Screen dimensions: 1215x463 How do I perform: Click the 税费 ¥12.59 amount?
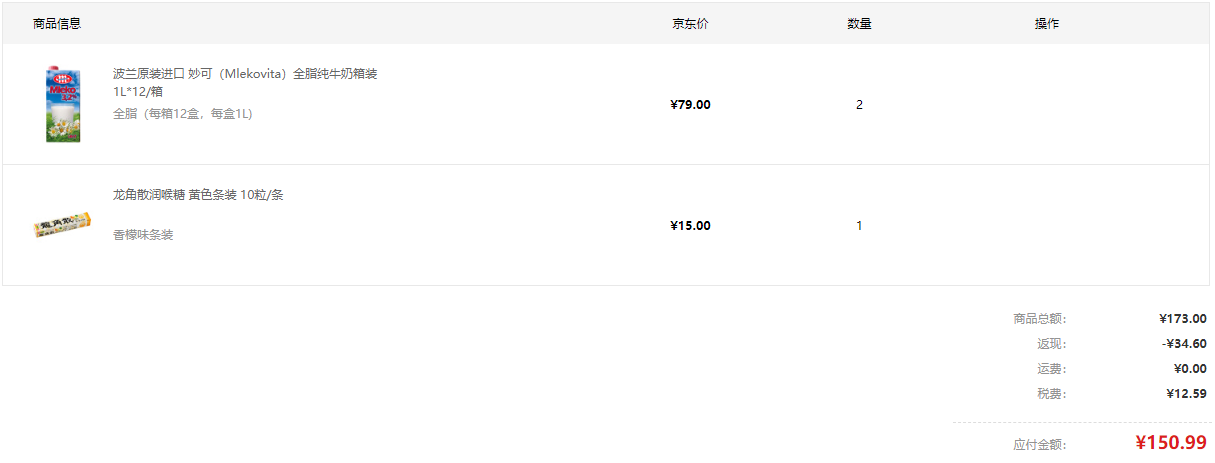pos(1186,394)
